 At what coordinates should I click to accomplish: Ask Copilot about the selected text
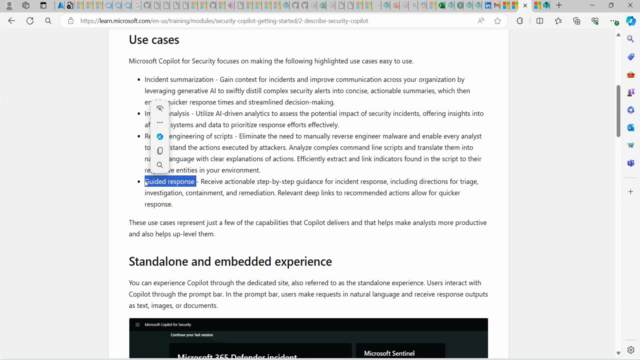160,136
